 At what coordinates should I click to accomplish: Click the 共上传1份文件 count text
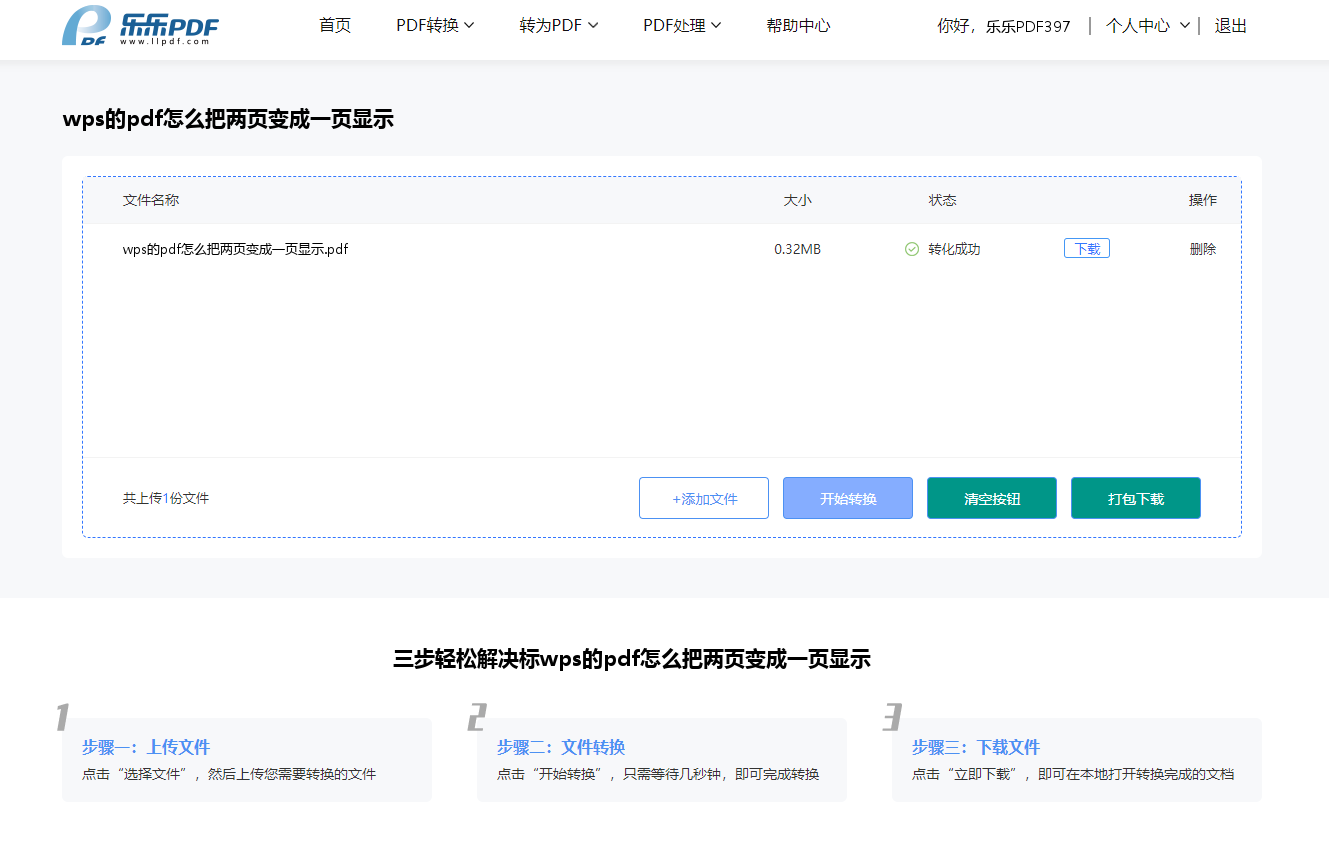[166, 498]
